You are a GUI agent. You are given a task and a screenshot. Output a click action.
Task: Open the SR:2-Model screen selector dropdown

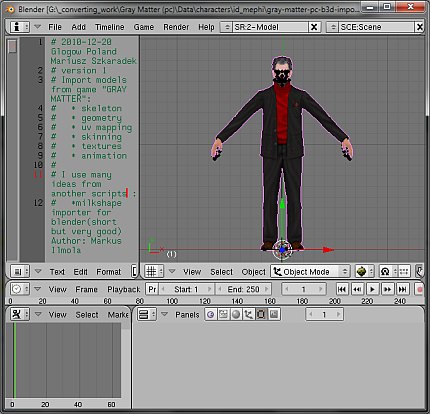[x=227, y=27]
